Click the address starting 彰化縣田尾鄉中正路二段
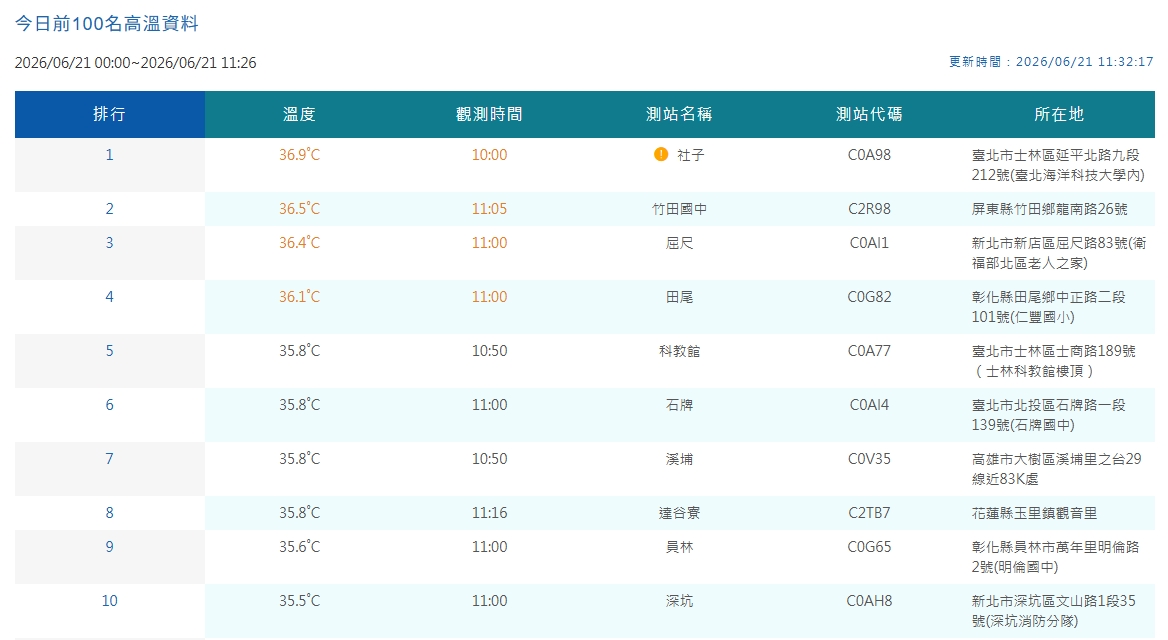The image size is (1168, 640). [x=1048, y=307]
